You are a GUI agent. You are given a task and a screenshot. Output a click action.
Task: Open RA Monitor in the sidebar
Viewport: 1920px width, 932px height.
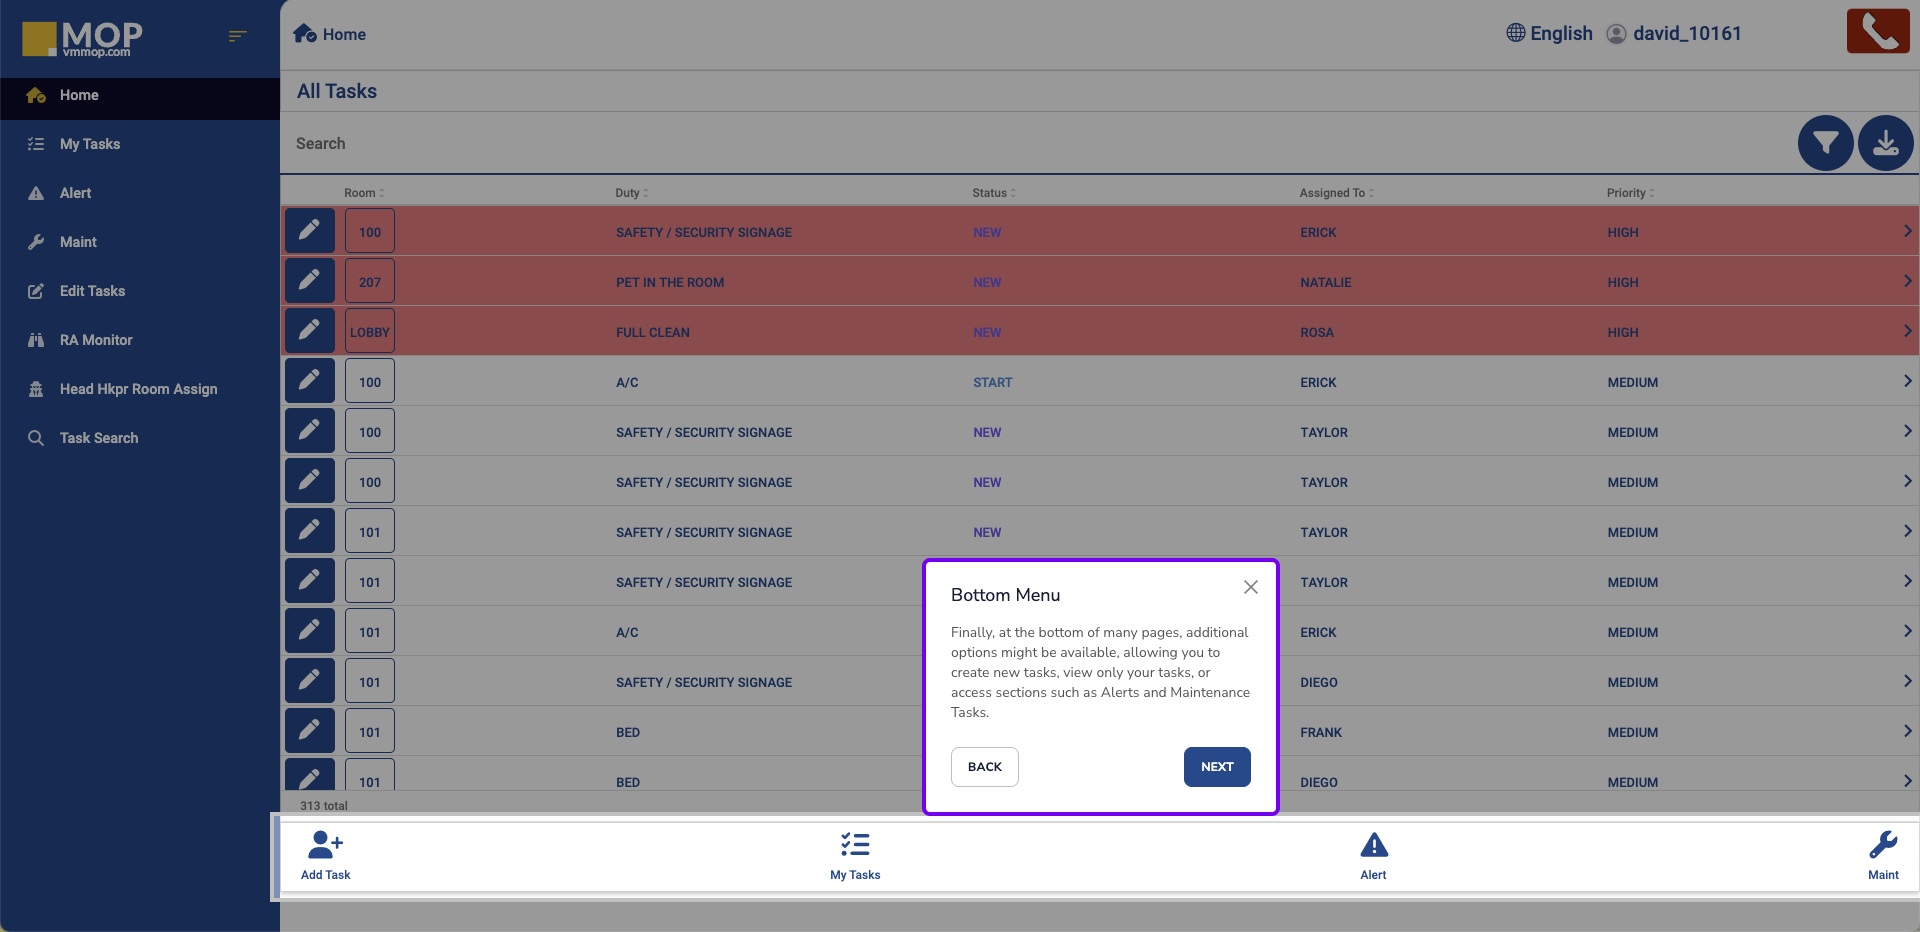96,340
